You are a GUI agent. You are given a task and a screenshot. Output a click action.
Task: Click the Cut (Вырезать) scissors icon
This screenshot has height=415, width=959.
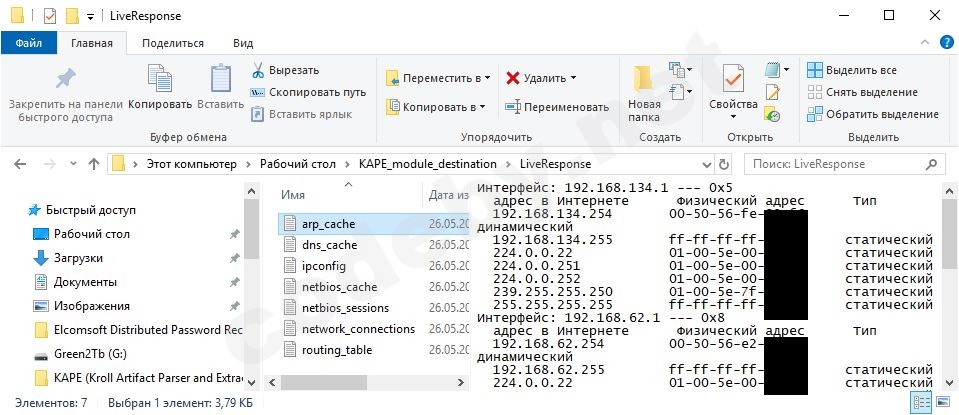[x=258, y=70]
